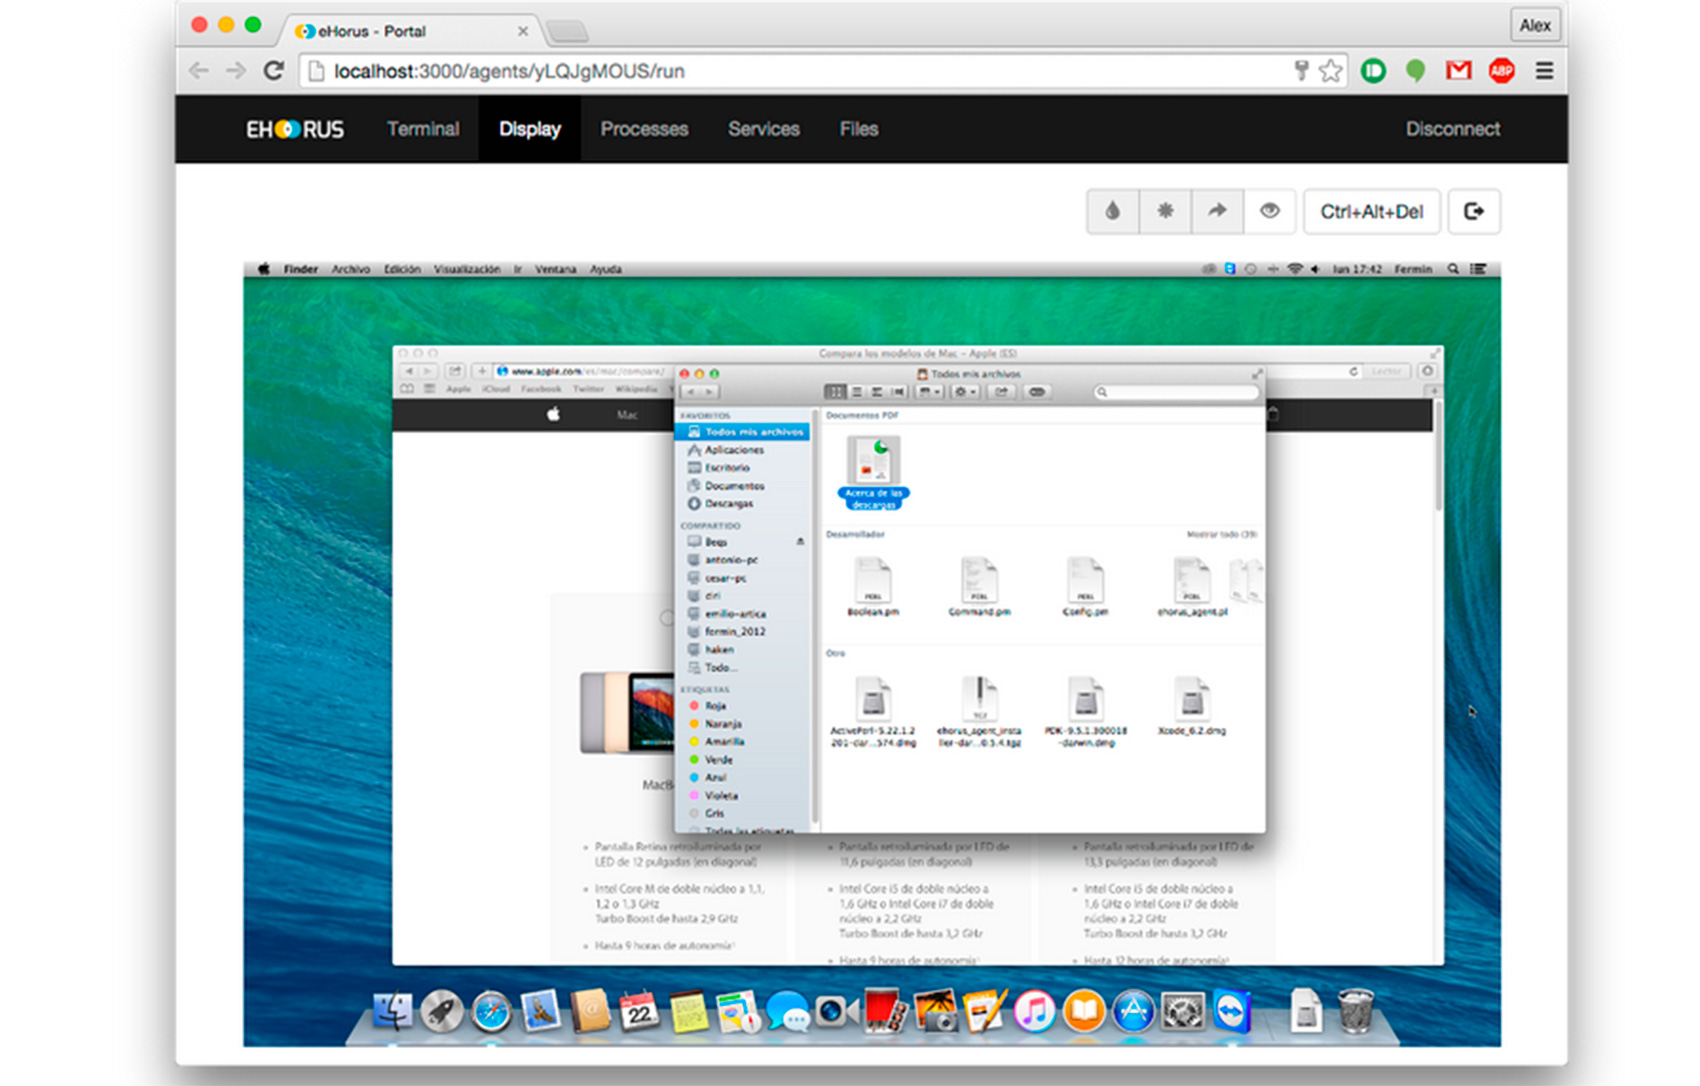This screenshot has width=1700, height=1086.
Task: Switch Finder to column view
Action: (x=877, y=392)
